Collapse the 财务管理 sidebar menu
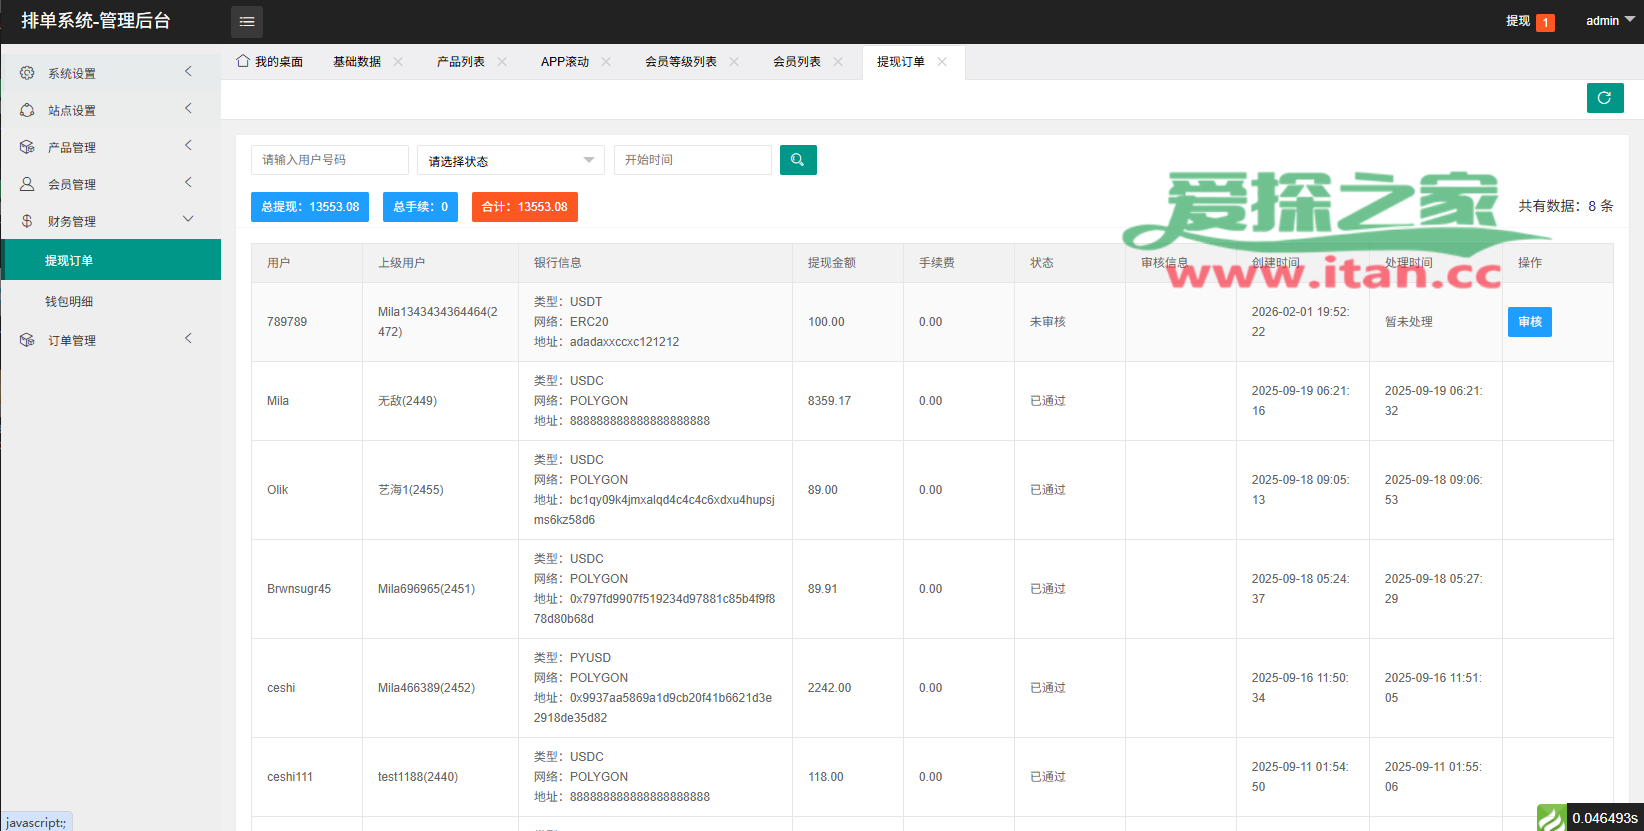Viewport: 1644px width, 831px height. [110, 221]
